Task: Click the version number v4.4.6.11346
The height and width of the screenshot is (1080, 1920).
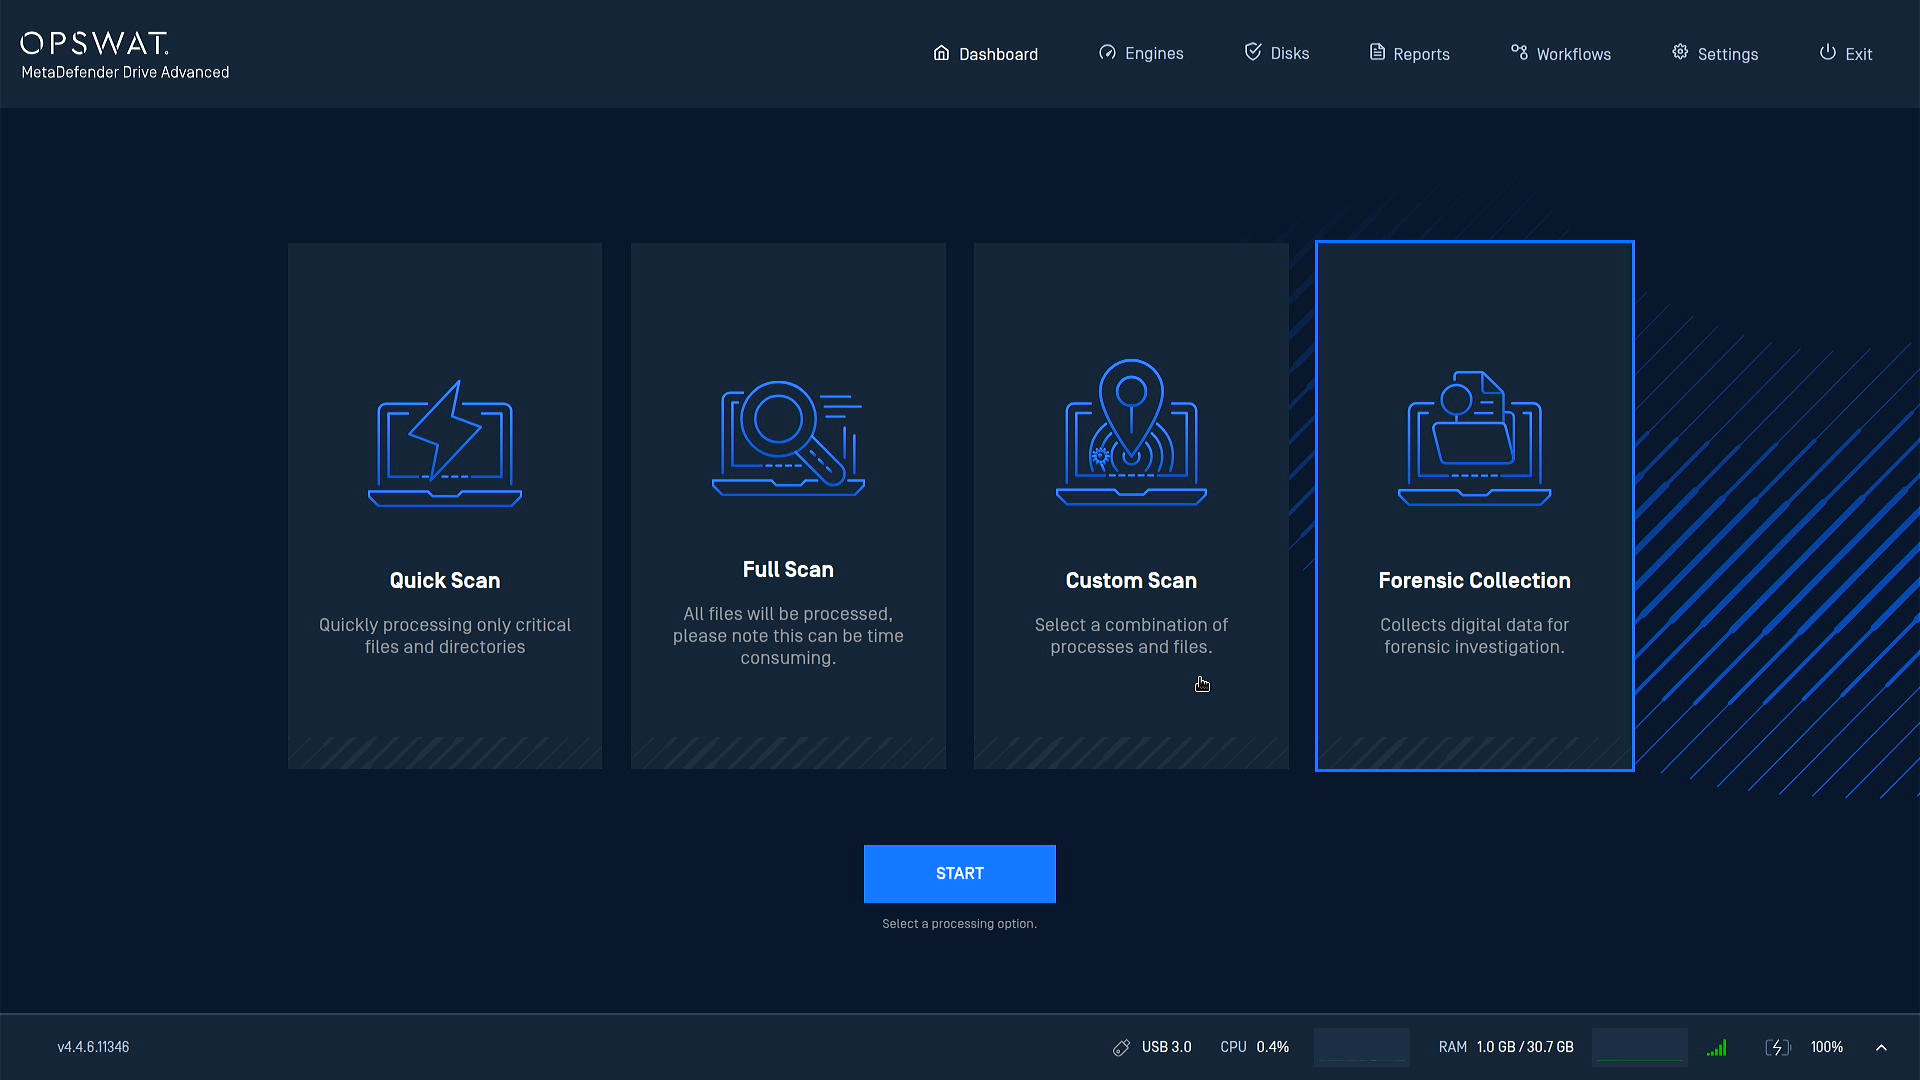Action: coord(93,1047)
